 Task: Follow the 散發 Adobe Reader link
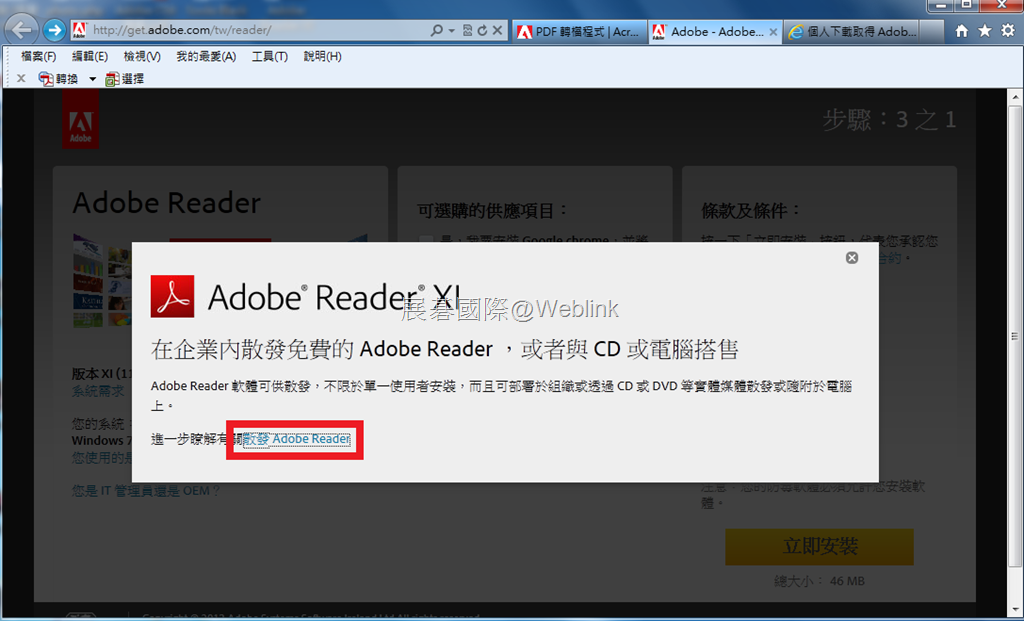pyautogui.click(x=297, y=439)
